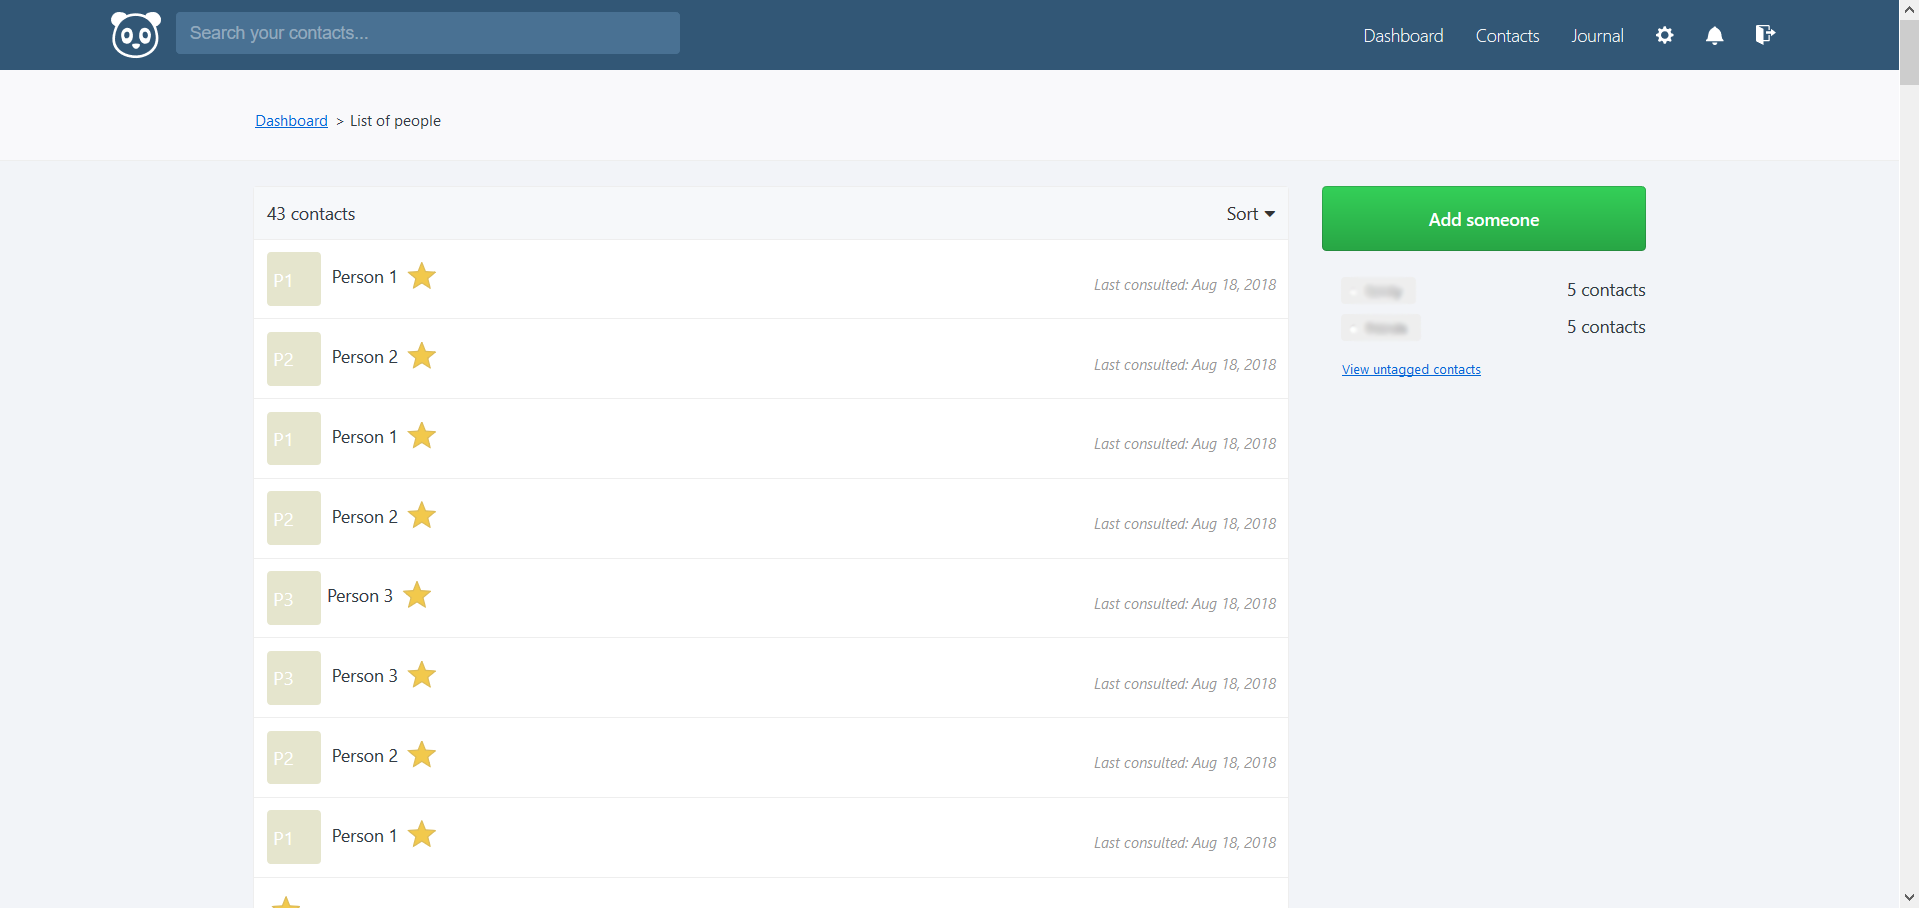1919x908 pixels.
Task: Click the vertical scrollbar thumb
Action: coord(1909,52)
